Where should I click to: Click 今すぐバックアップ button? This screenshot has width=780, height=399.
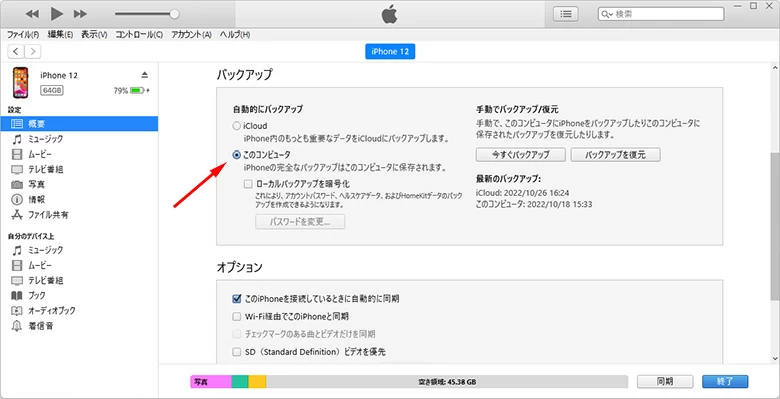click(520, 155)
